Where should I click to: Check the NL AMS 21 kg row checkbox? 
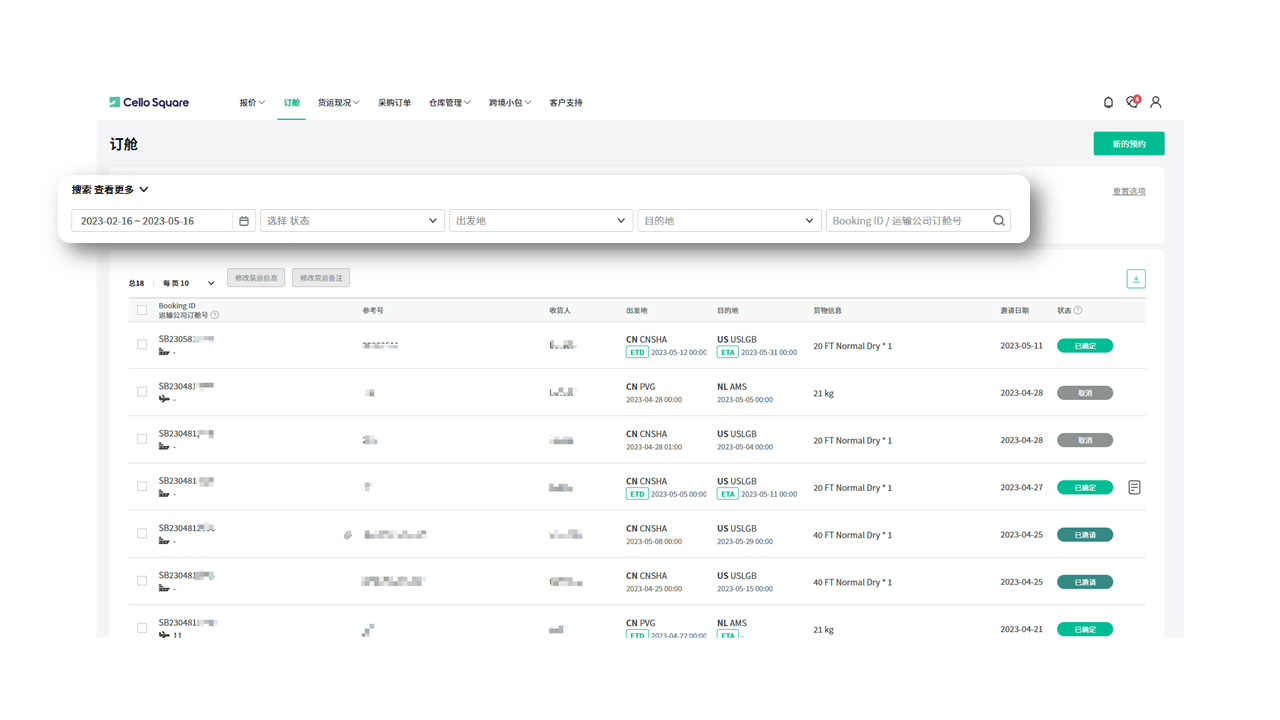pyautogui.click(x=142, y=392)
